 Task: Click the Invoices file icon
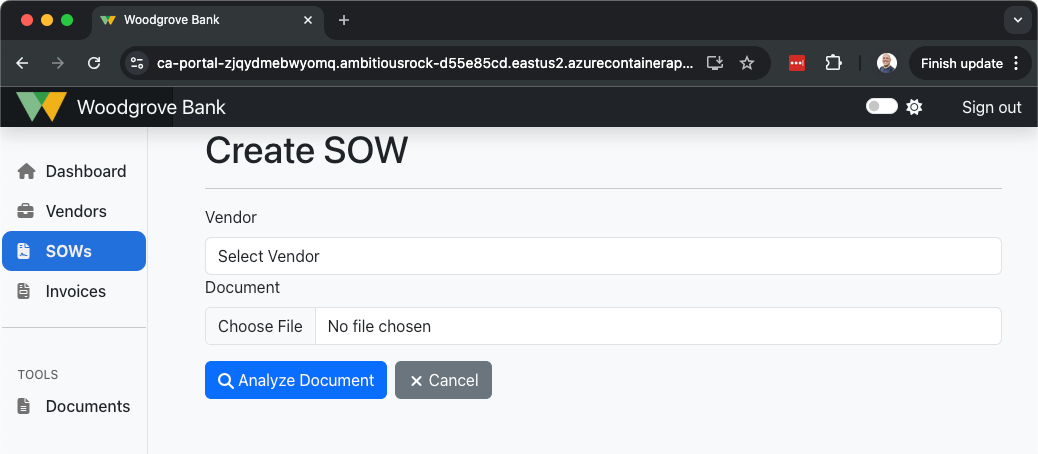pyautogui.click(x=24, y=291)
